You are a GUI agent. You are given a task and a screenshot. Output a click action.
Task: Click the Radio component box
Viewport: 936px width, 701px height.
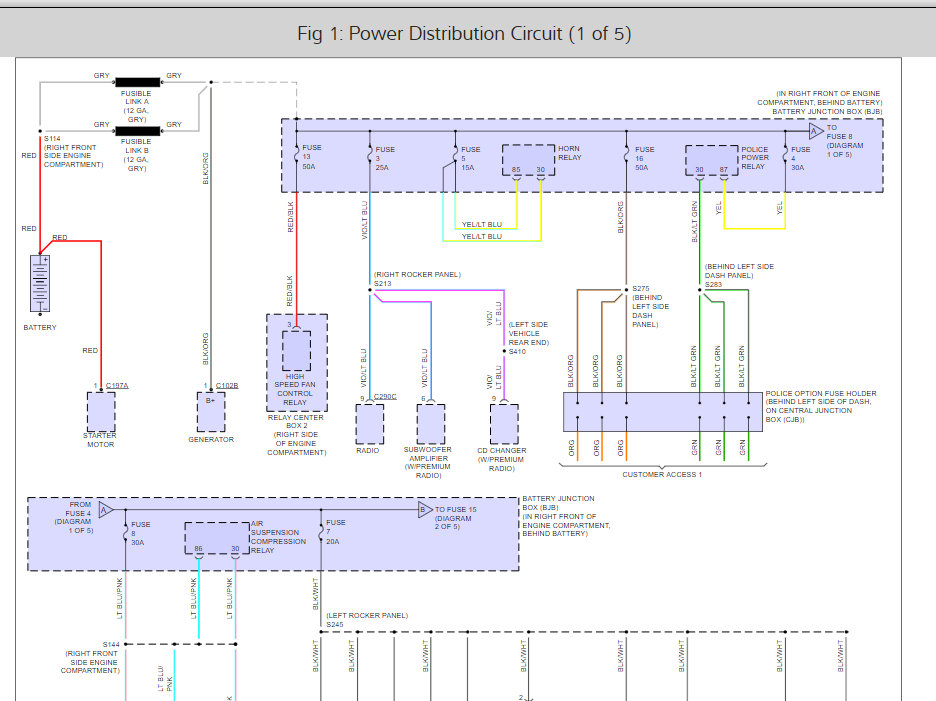pyautogui.click(x=370, y=424)
